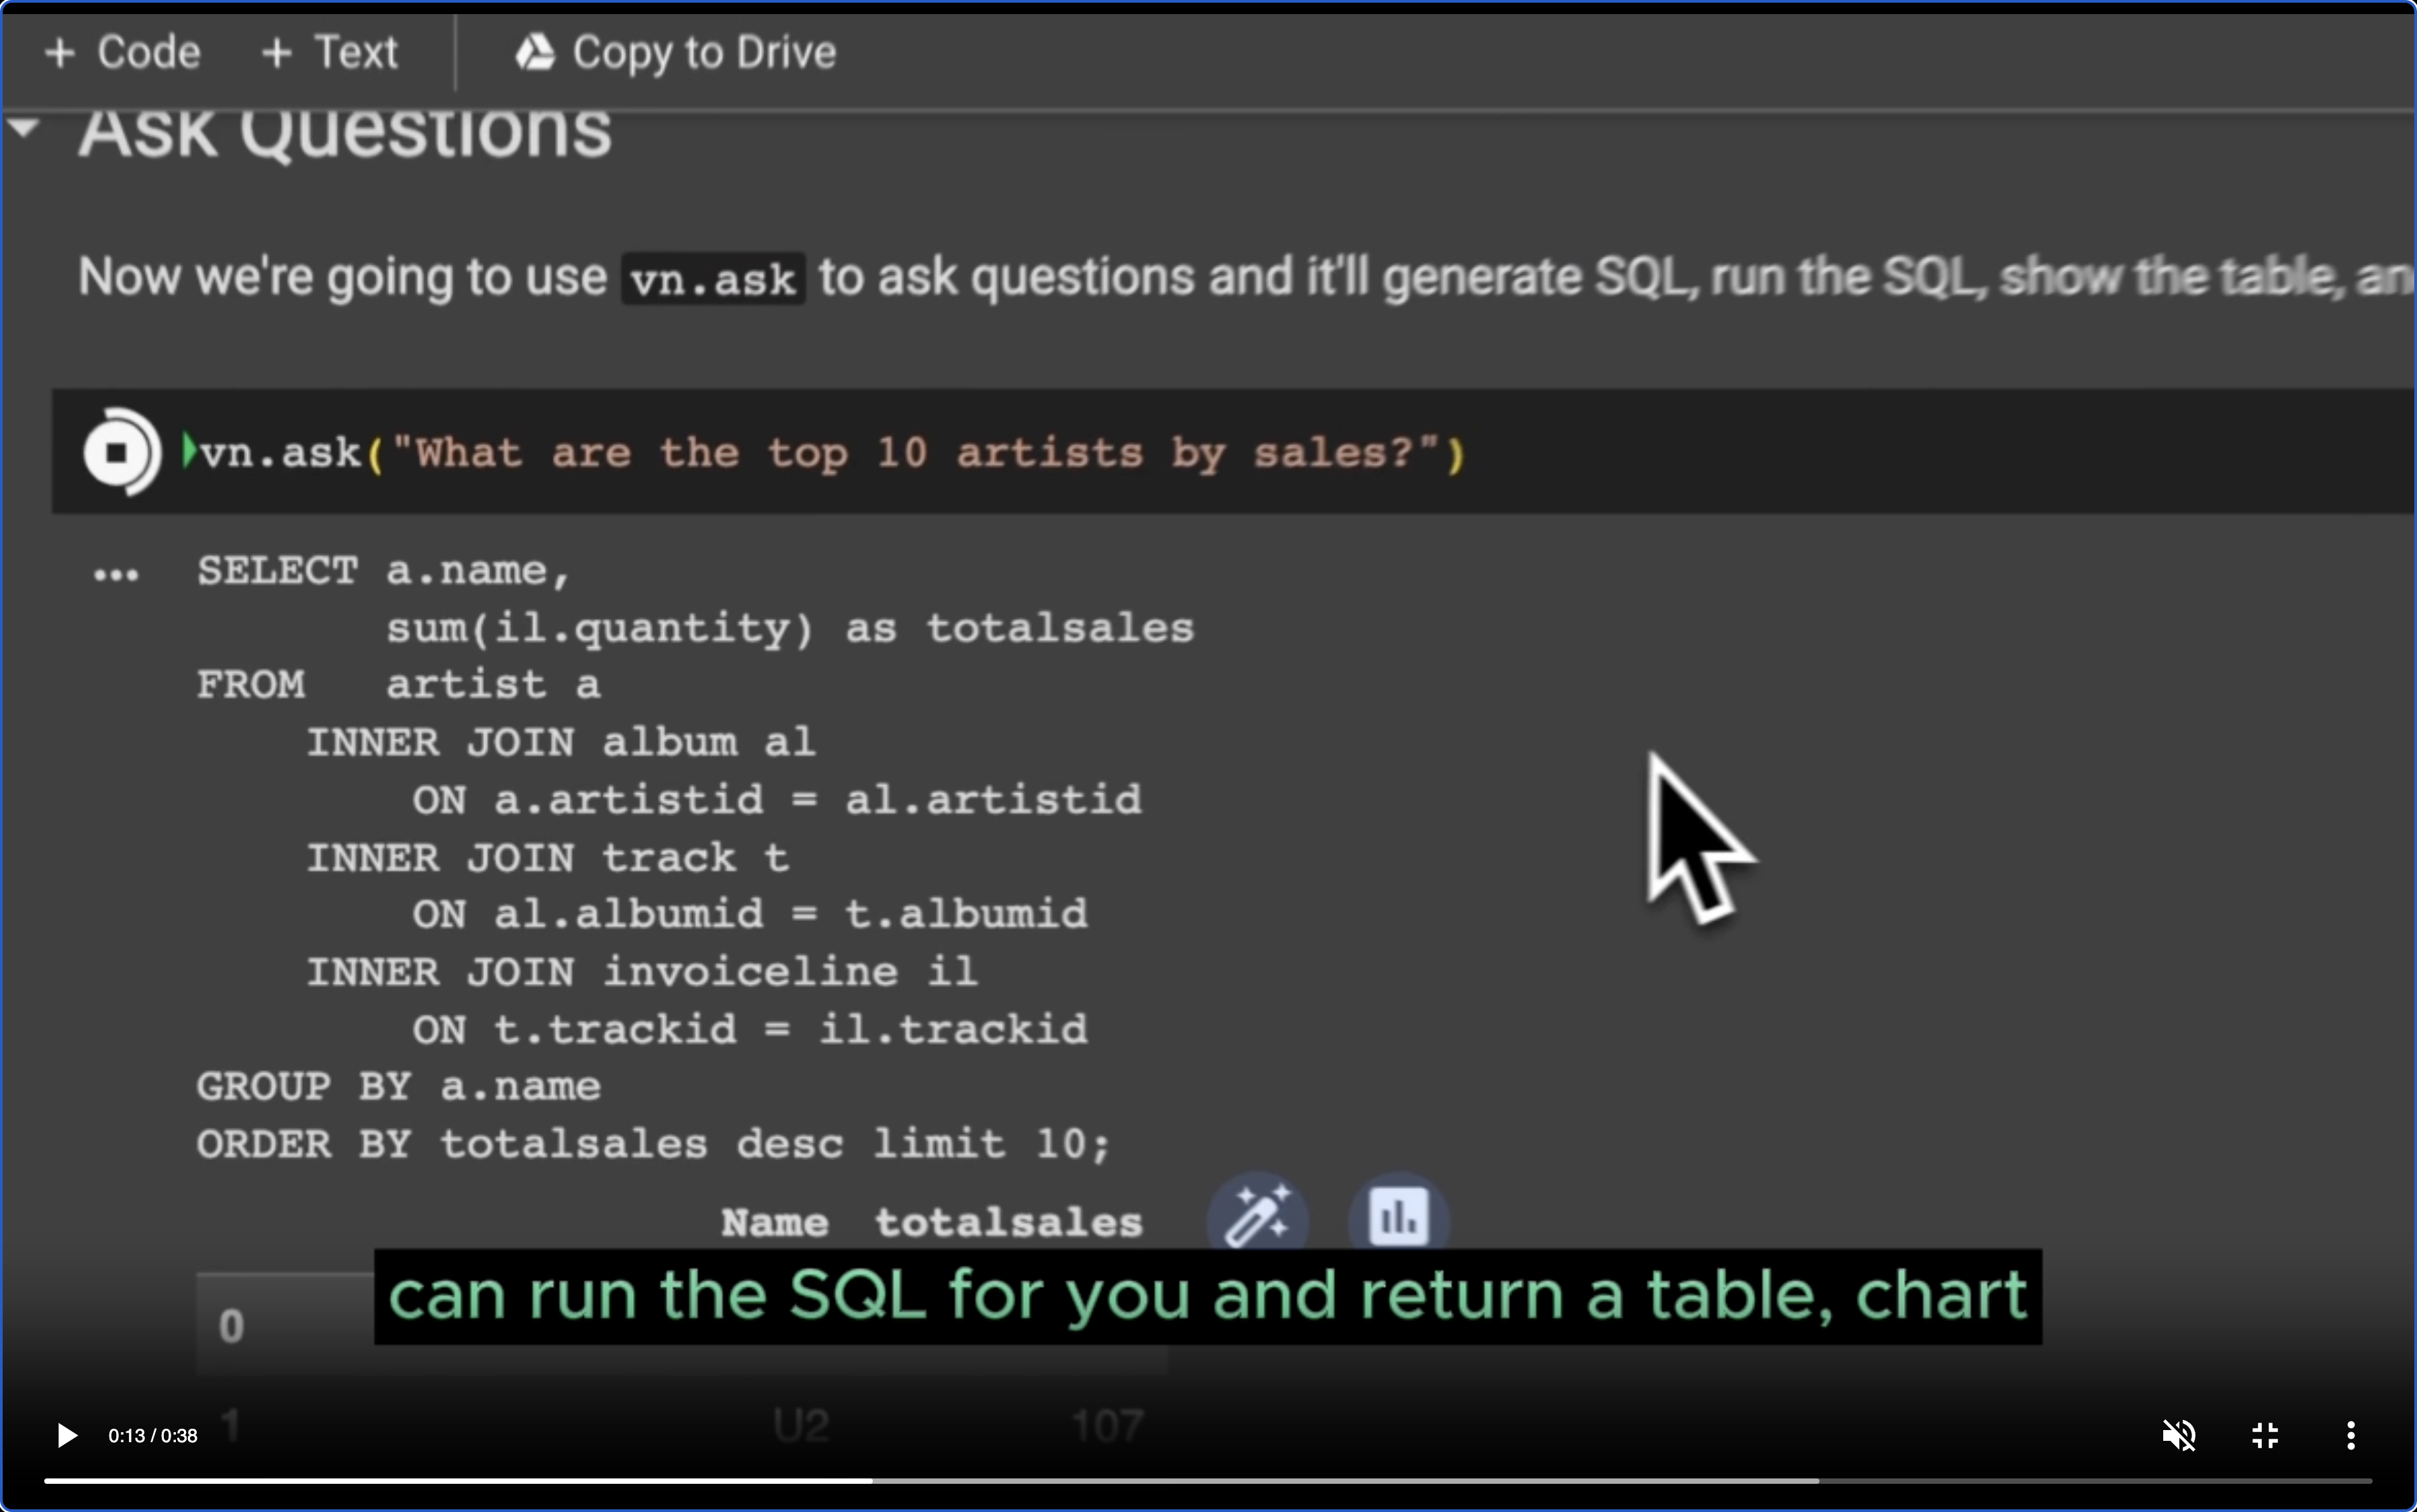
Task: Collapse the Ask Questions section triangle
Action: (x=24, y=128)
